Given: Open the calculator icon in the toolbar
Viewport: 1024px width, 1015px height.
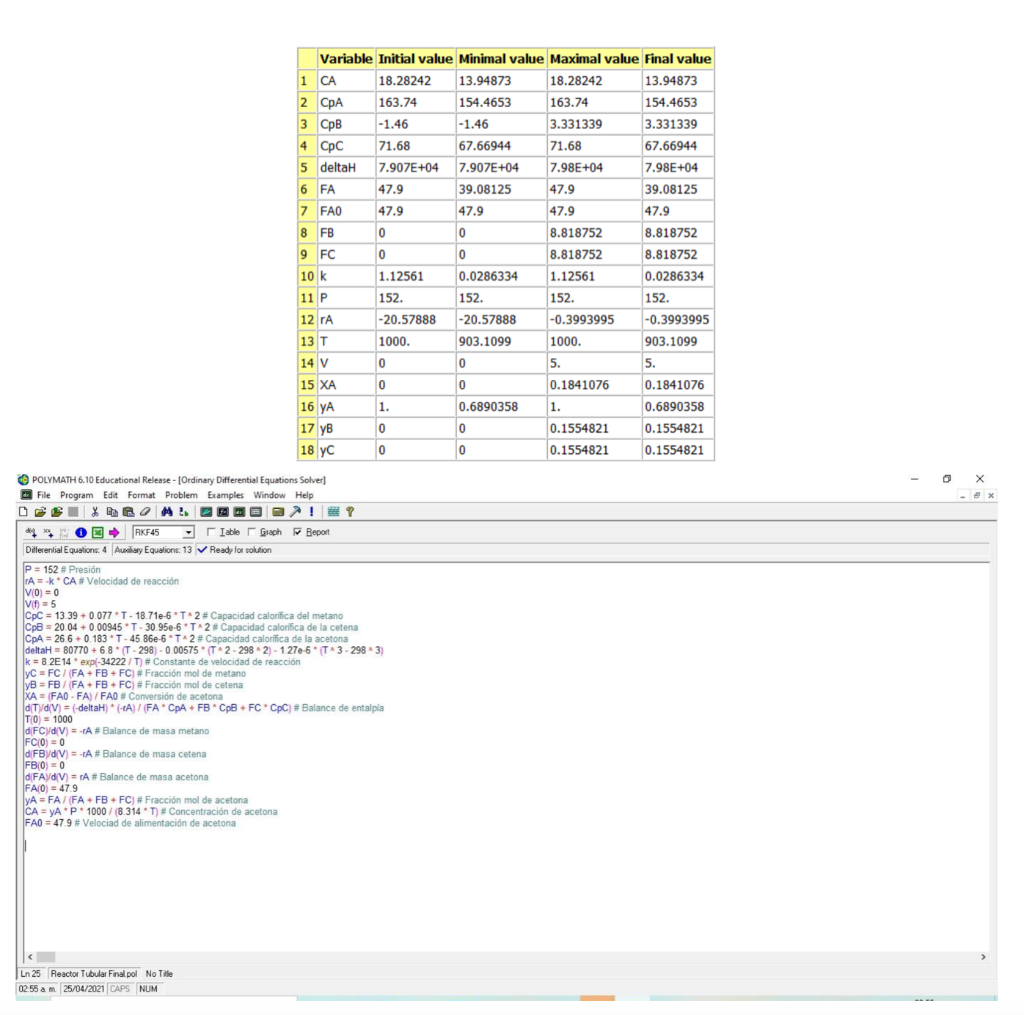Looking at the screenshot, I should [x=278, y=511].
